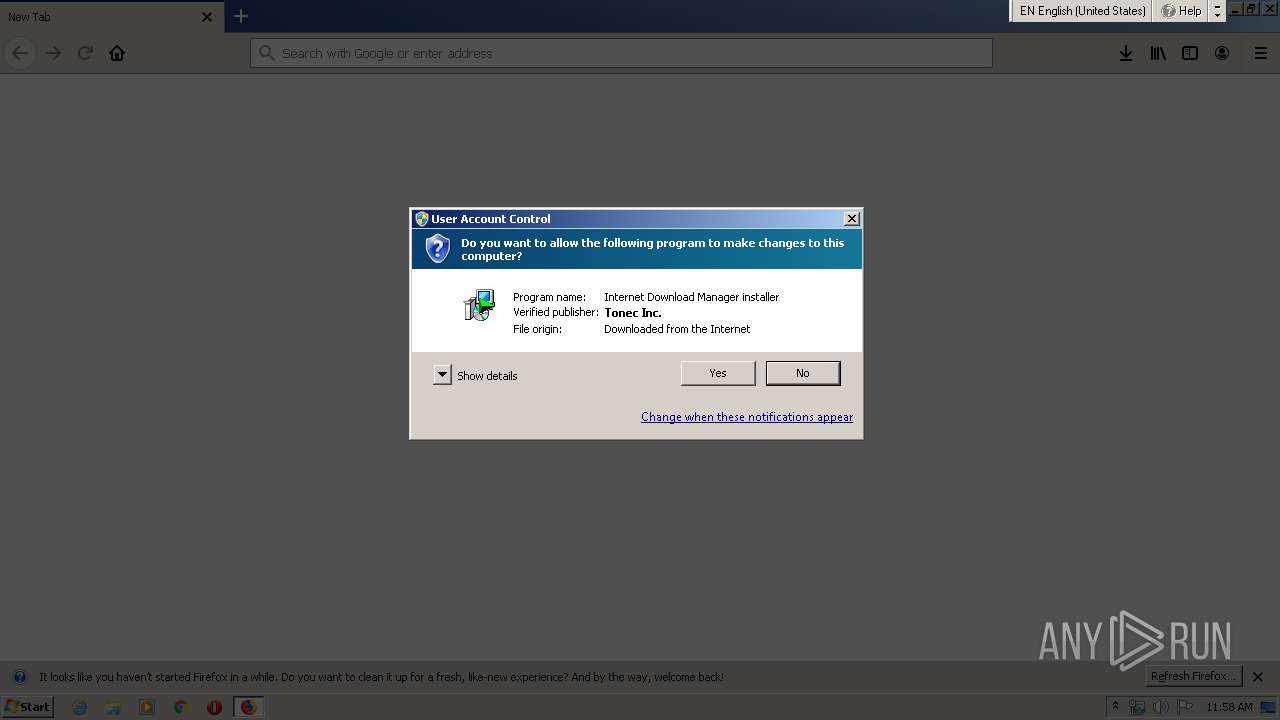Close the New Tab tab
1280x720 pixels.
pyautogui.click(x=207, y=17)
